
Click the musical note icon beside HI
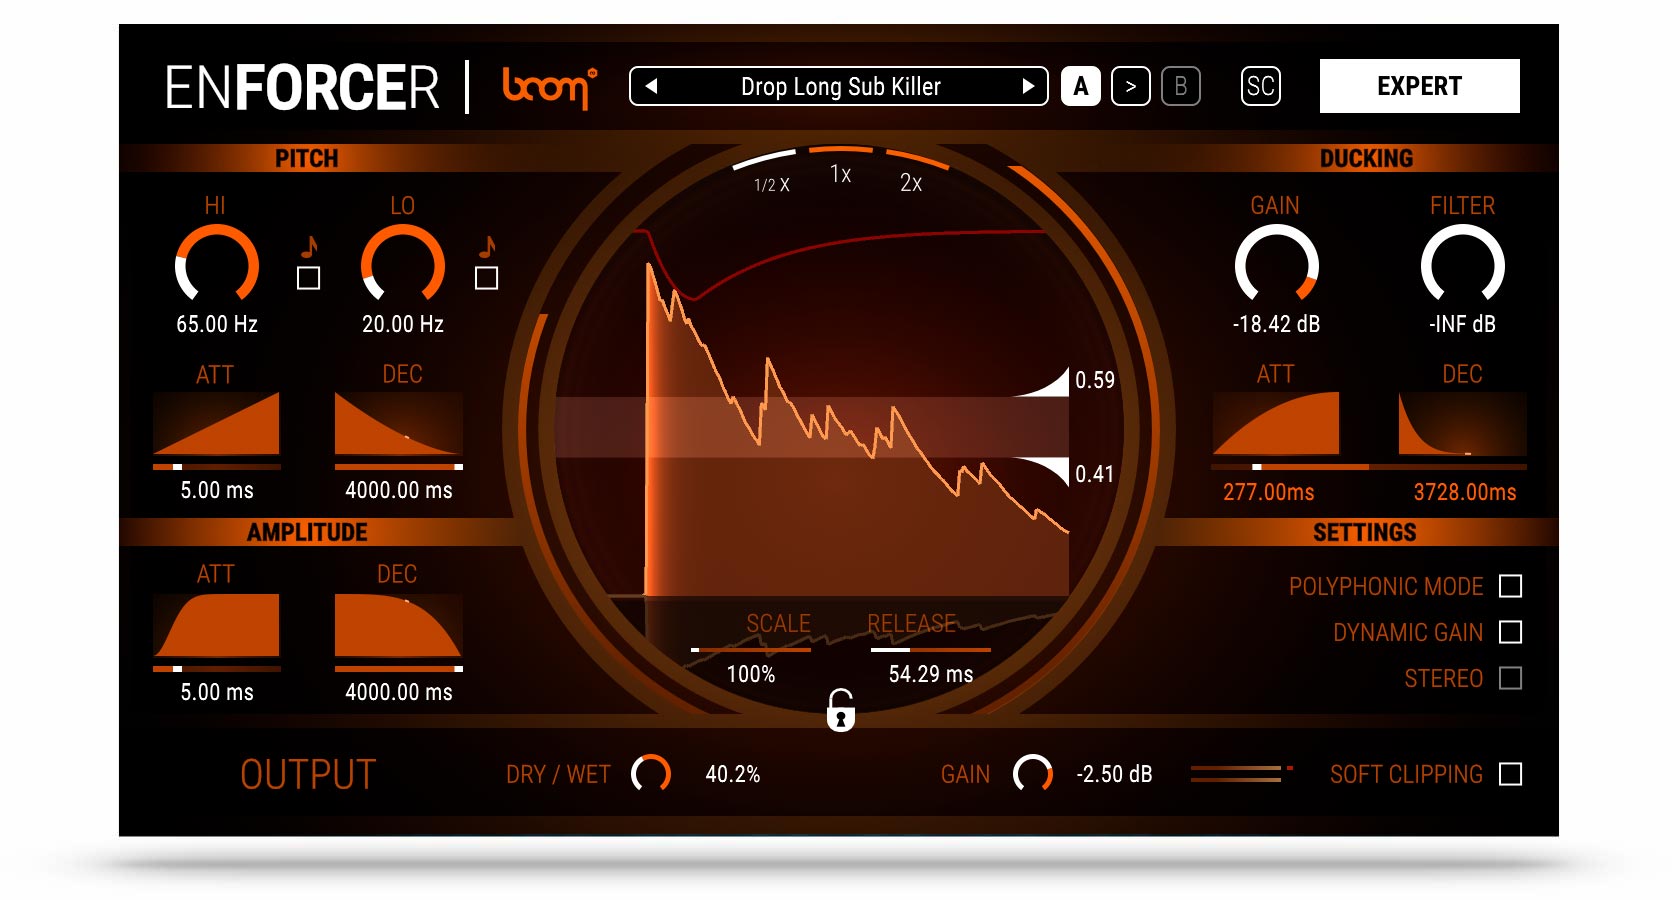pyautogui.click(x=309, y=246)
